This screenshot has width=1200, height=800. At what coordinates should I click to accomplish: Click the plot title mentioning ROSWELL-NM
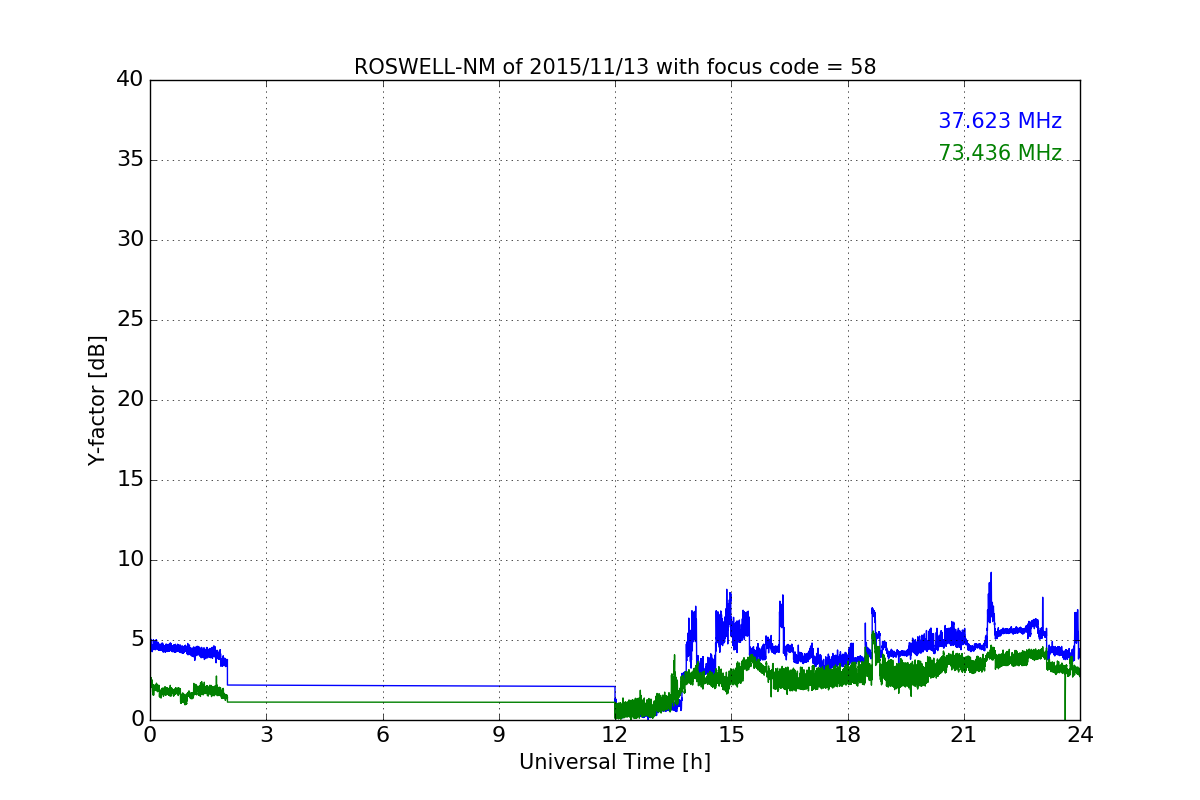click(x=615, y=67)
